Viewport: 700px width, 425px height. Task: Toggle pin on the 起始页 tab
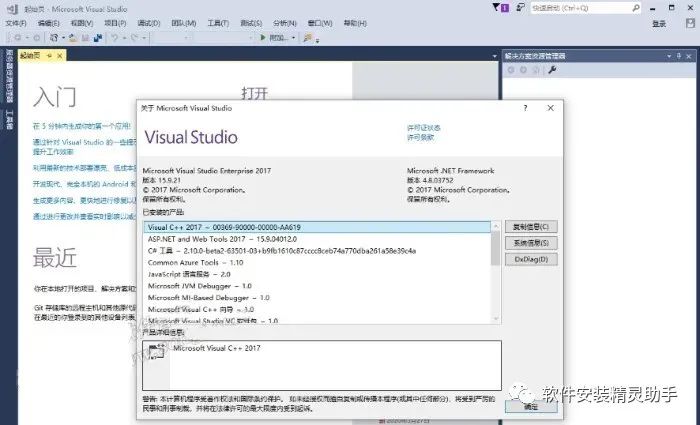(x=50, y=56)
